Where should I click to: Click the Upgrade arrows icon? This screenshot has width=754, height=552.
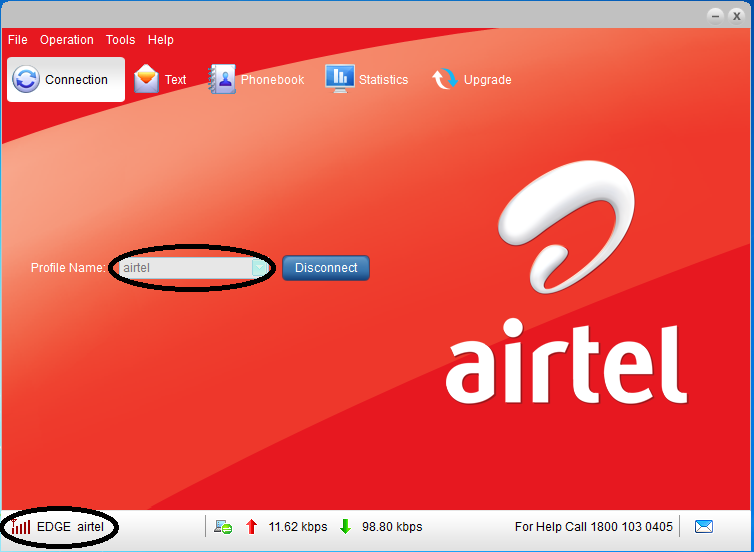point(444,79)
